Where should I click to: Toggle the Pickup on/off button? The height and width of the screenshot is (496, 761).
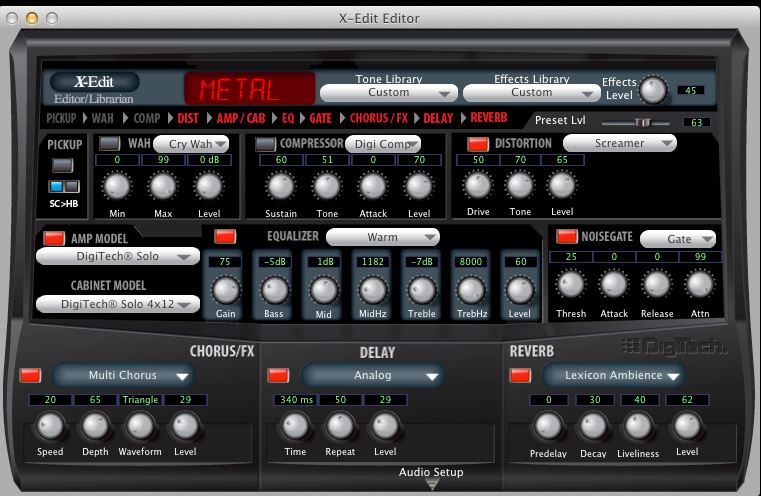[63, 165]
